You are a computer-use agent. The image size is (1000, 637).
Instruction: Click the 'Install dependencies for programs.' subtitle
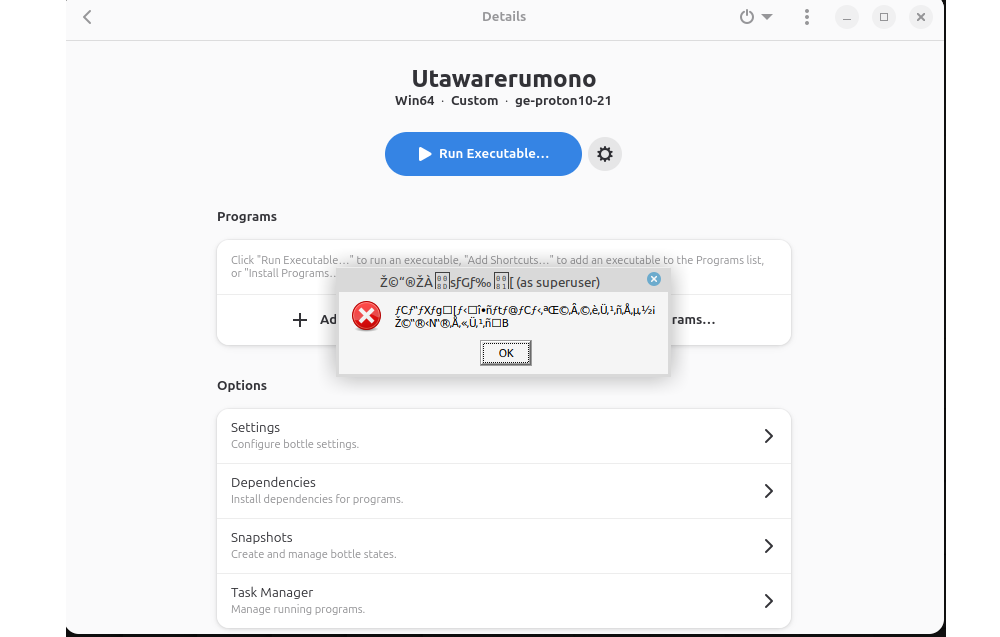pyautogui.click(x=317, y=499)
